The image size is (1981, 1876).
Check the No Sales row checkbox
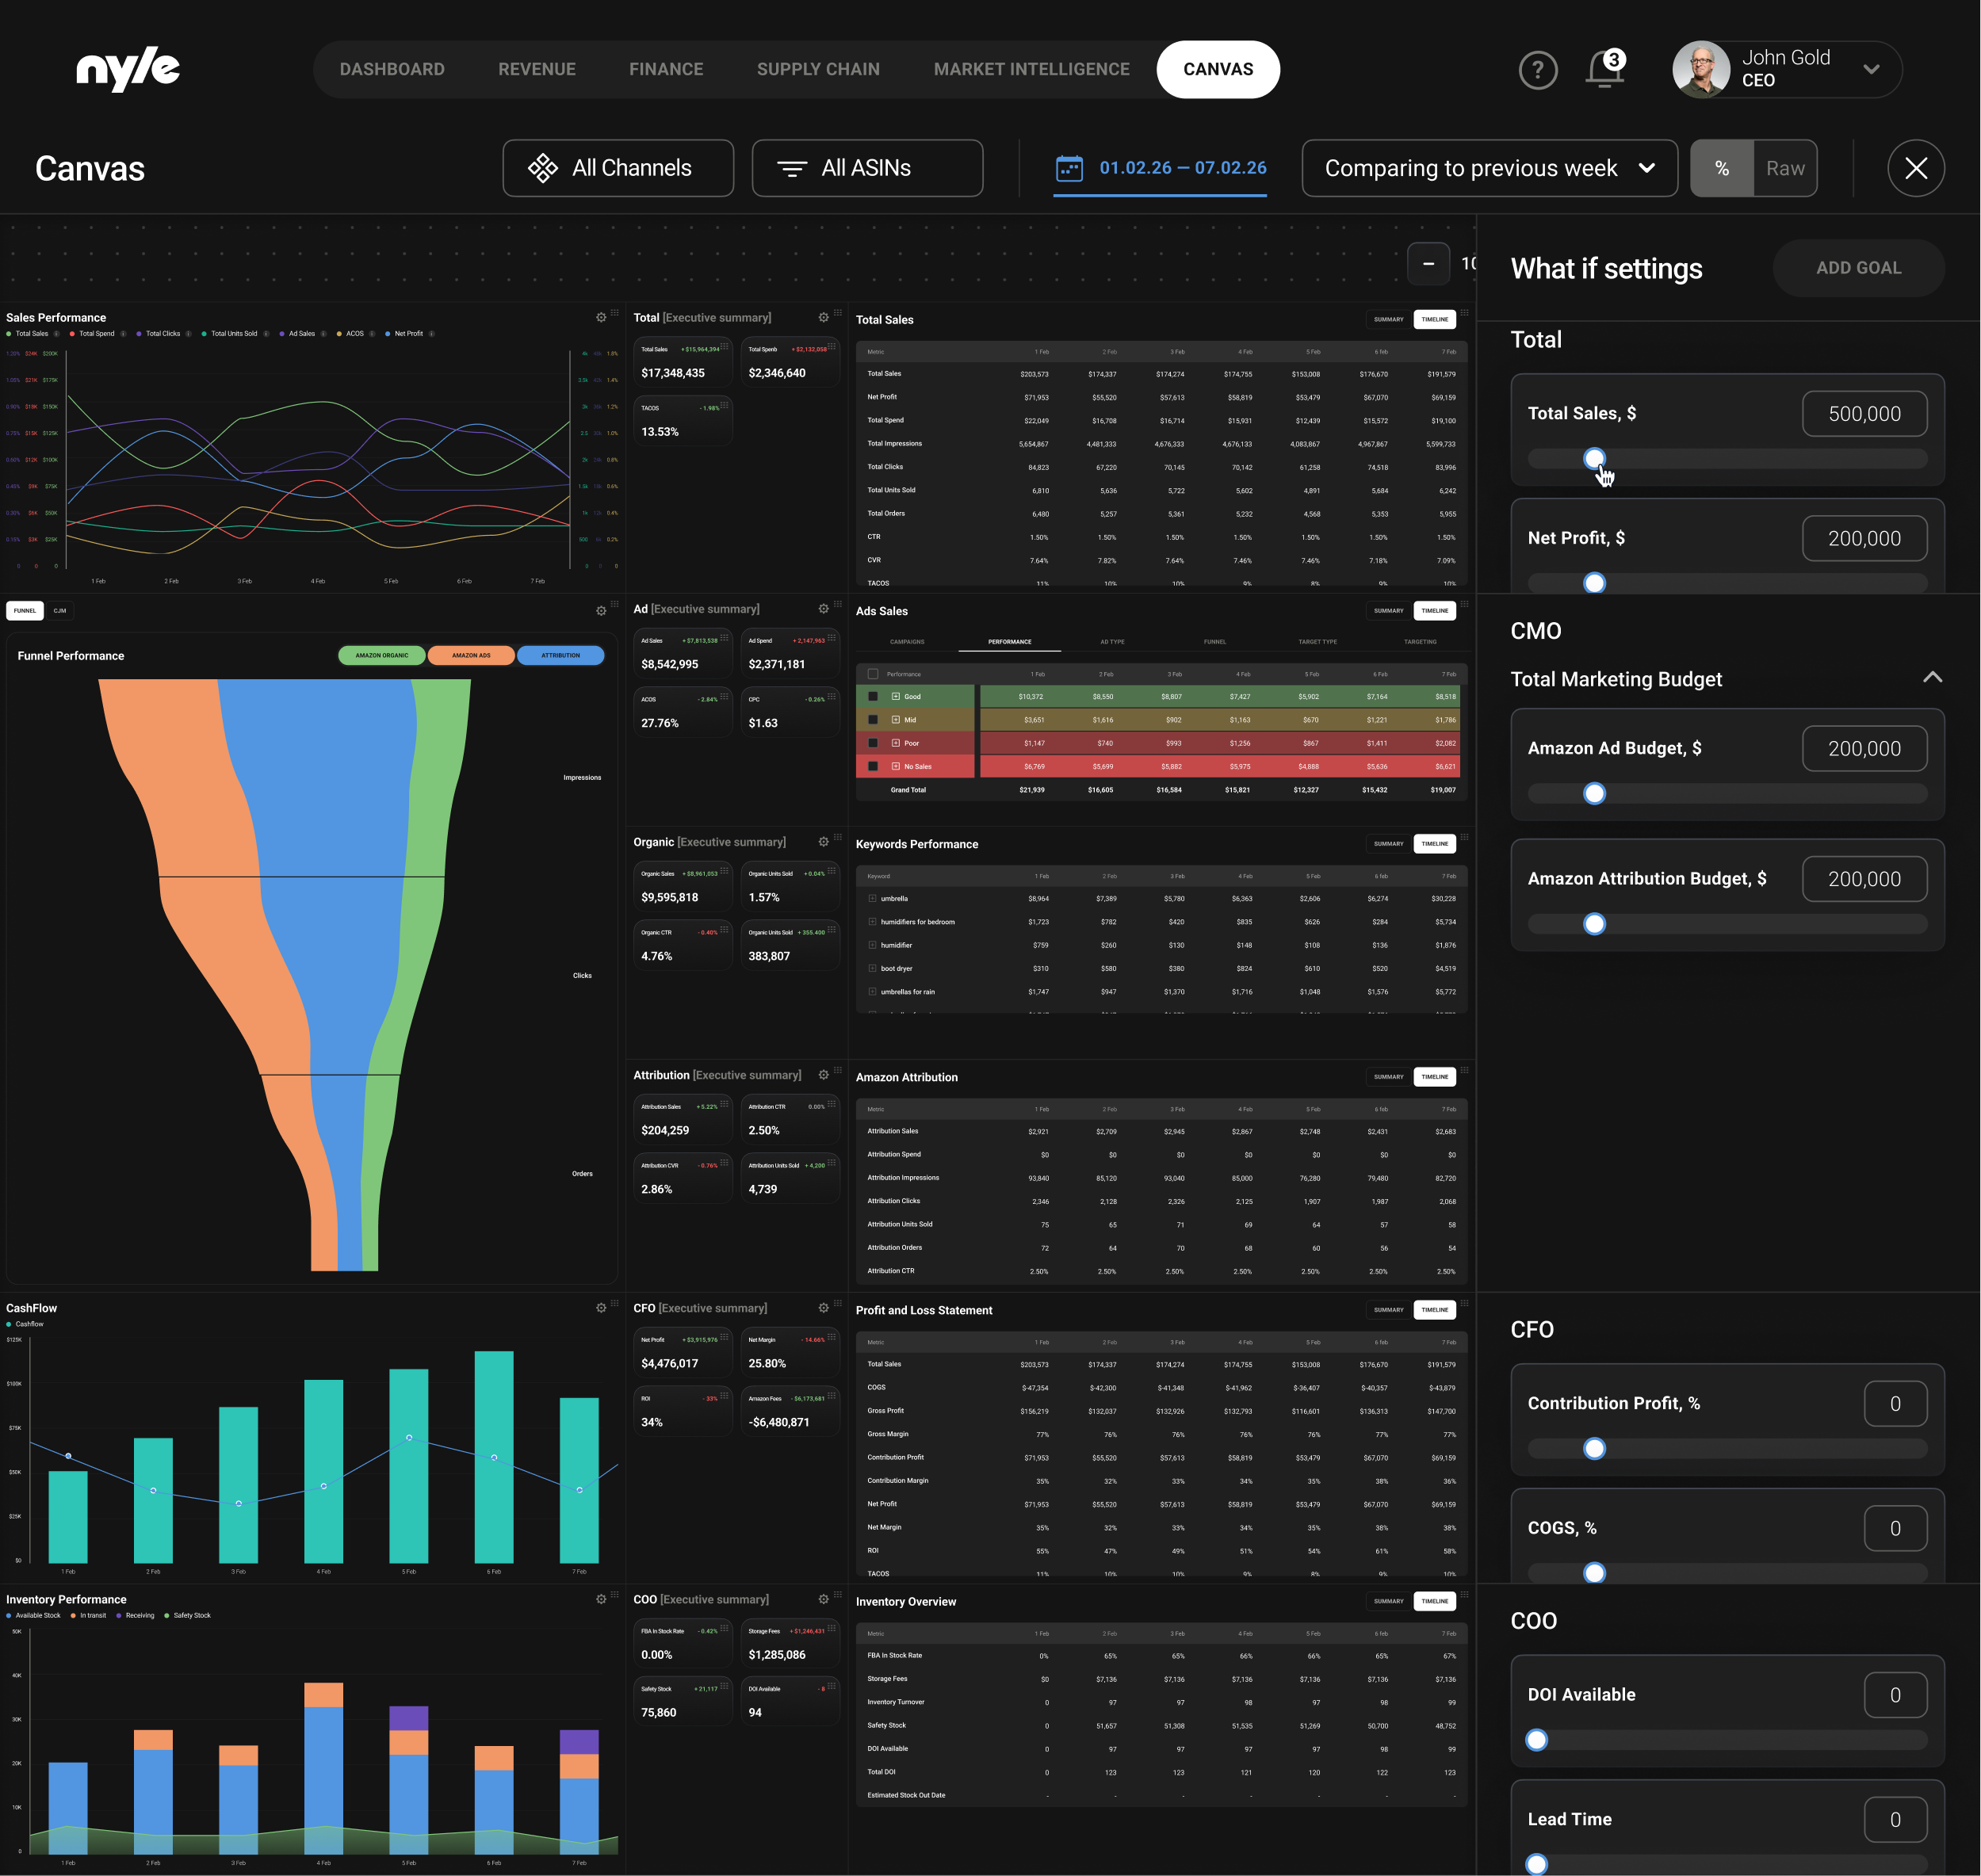[873, 766]
